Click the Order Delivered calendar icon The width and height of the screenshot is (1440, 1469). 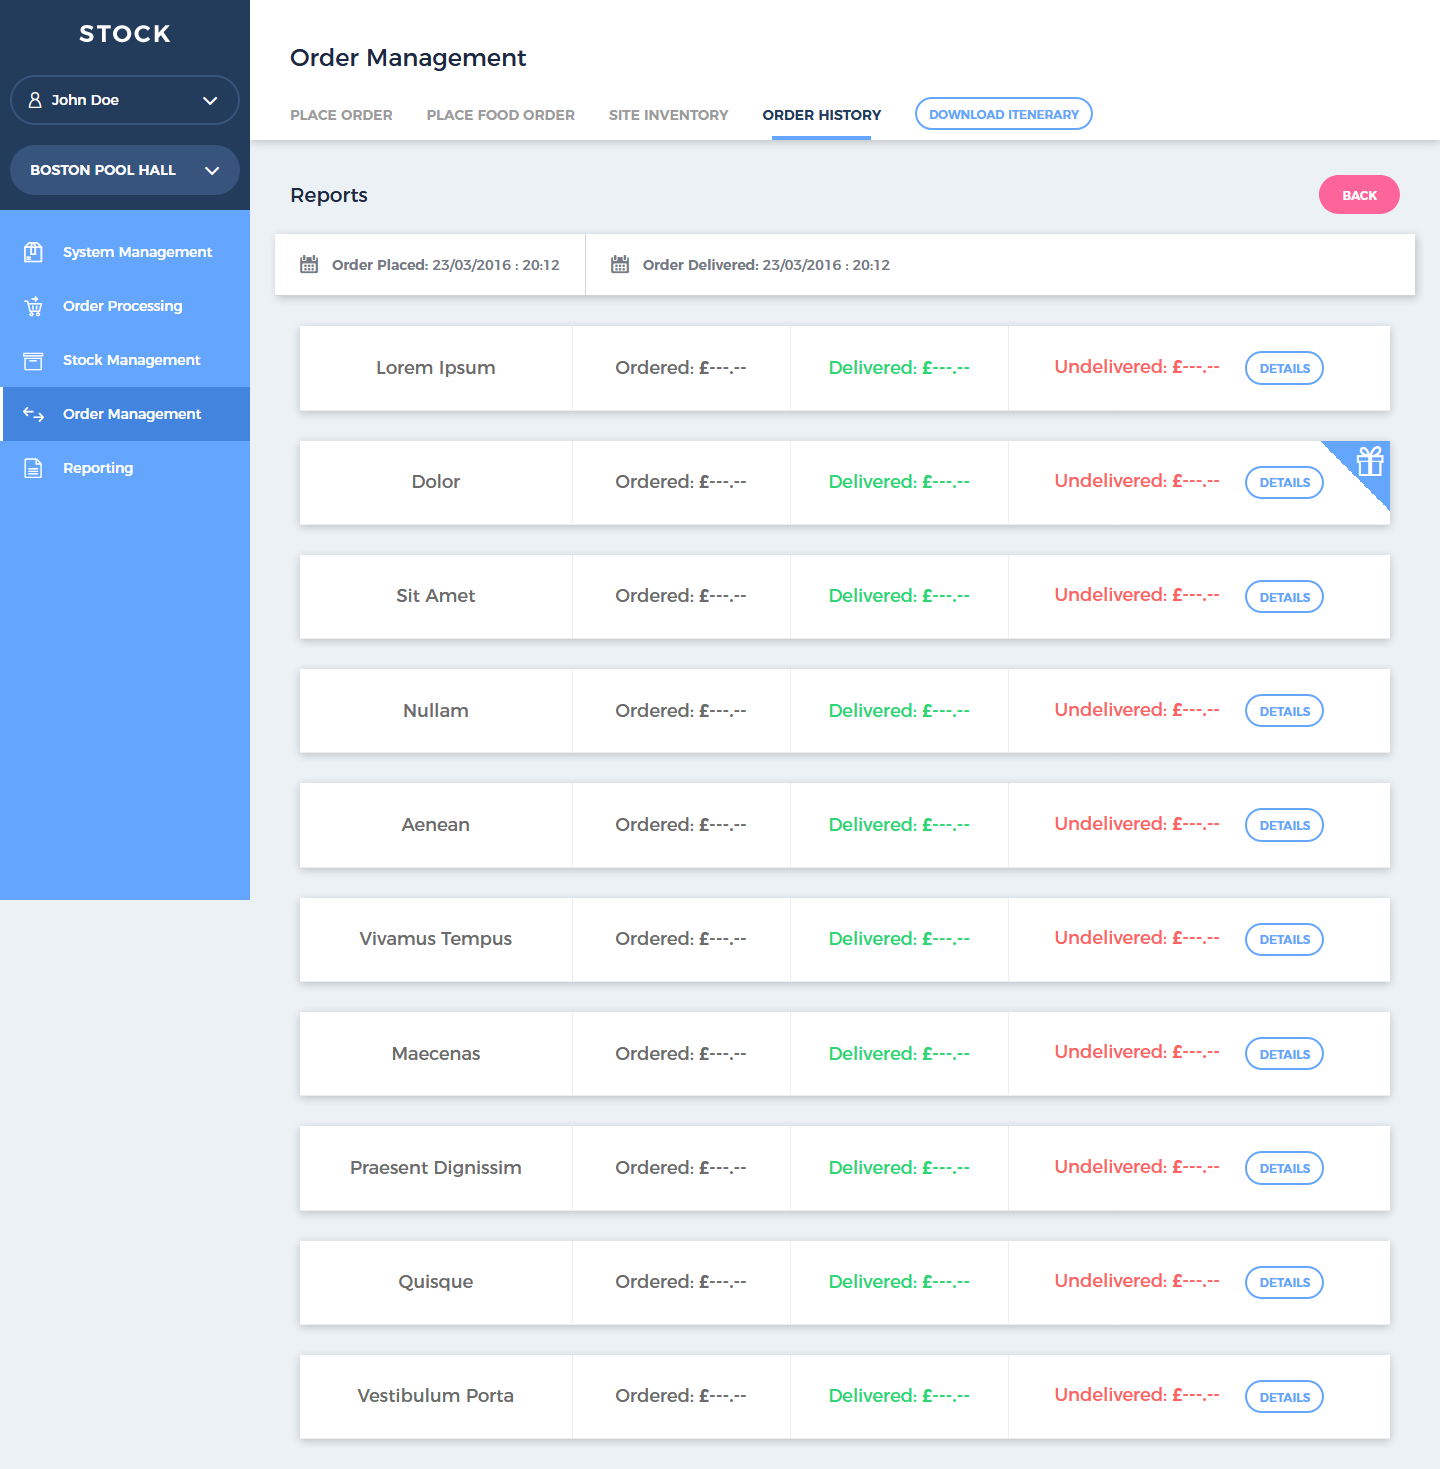click(620, 265)
